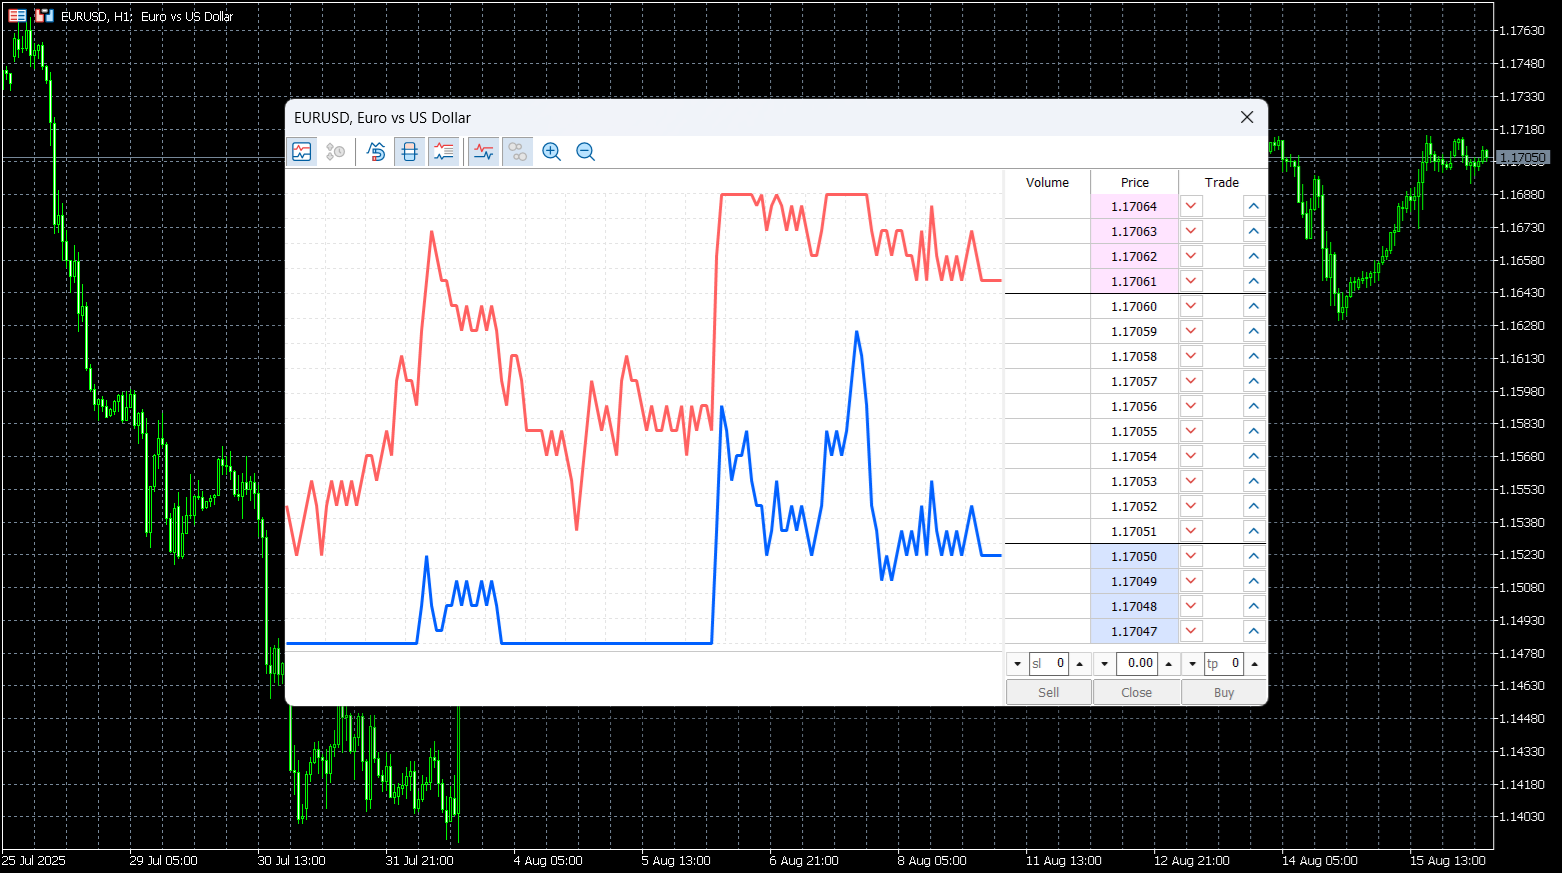Click the sell arrow at price 1.17049

point(1191,581)
